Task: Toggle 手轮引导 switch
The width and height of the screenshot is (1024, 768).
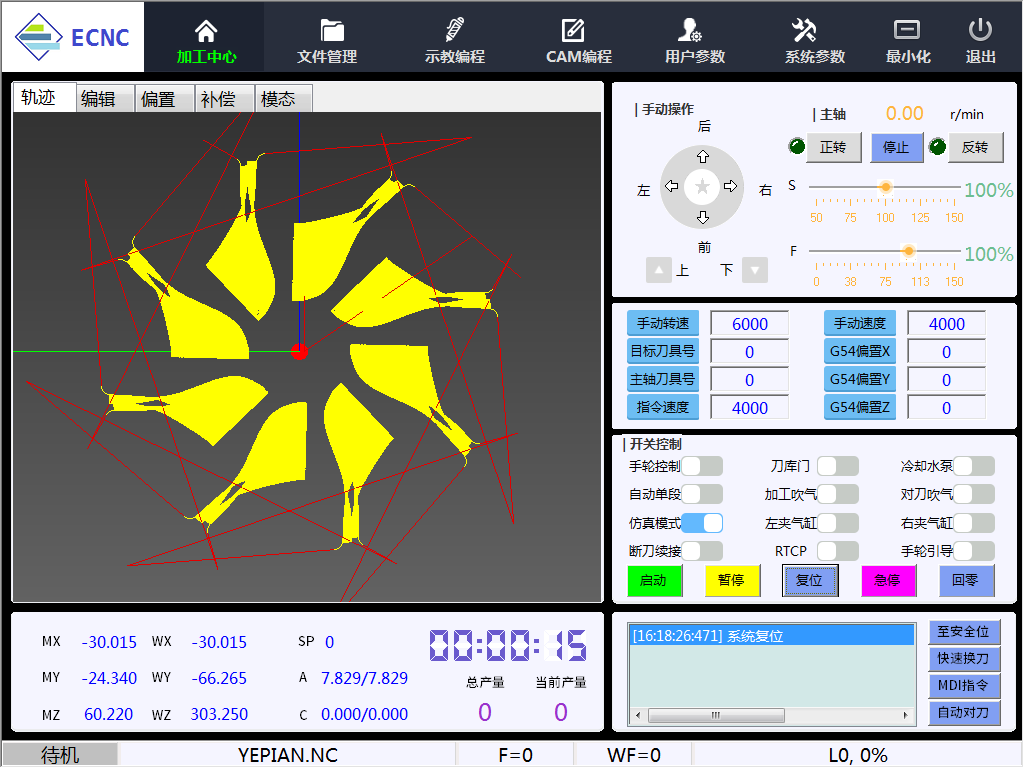Action: click(x=974, y=551)
